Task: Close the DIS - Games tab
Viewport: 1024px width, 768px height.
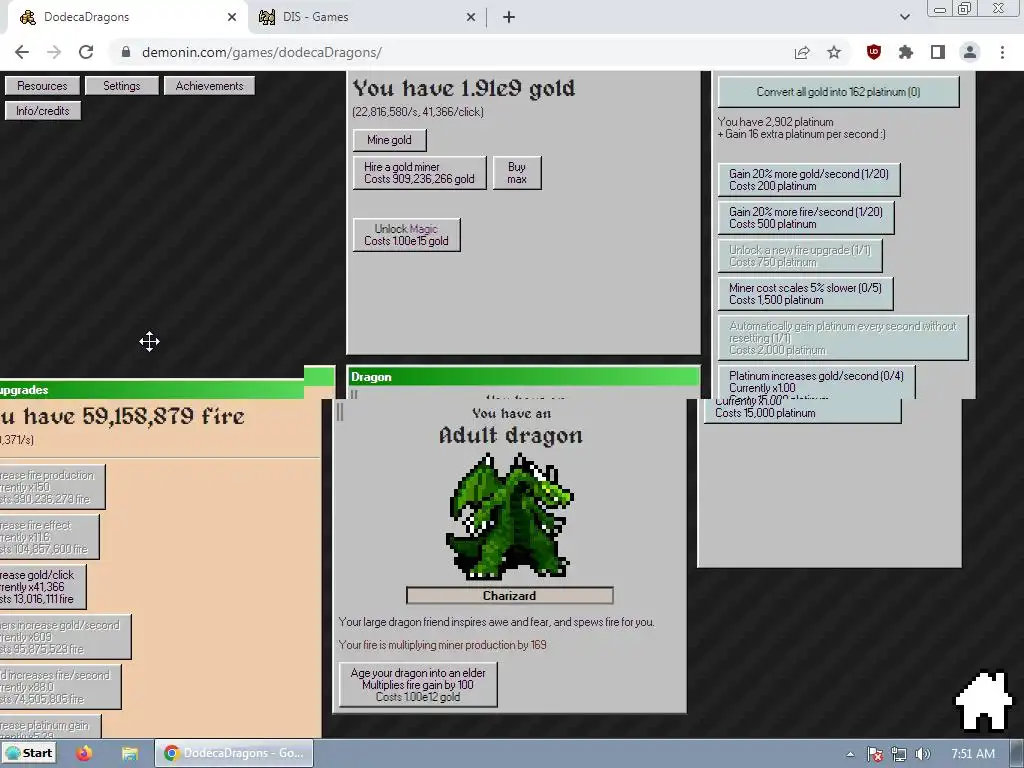Action: pos(471,17)
